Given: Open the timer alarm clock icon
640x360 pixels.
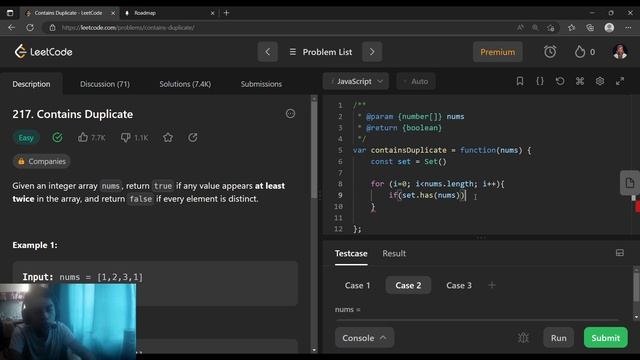Looking at the screenshot, I should 550,52.
